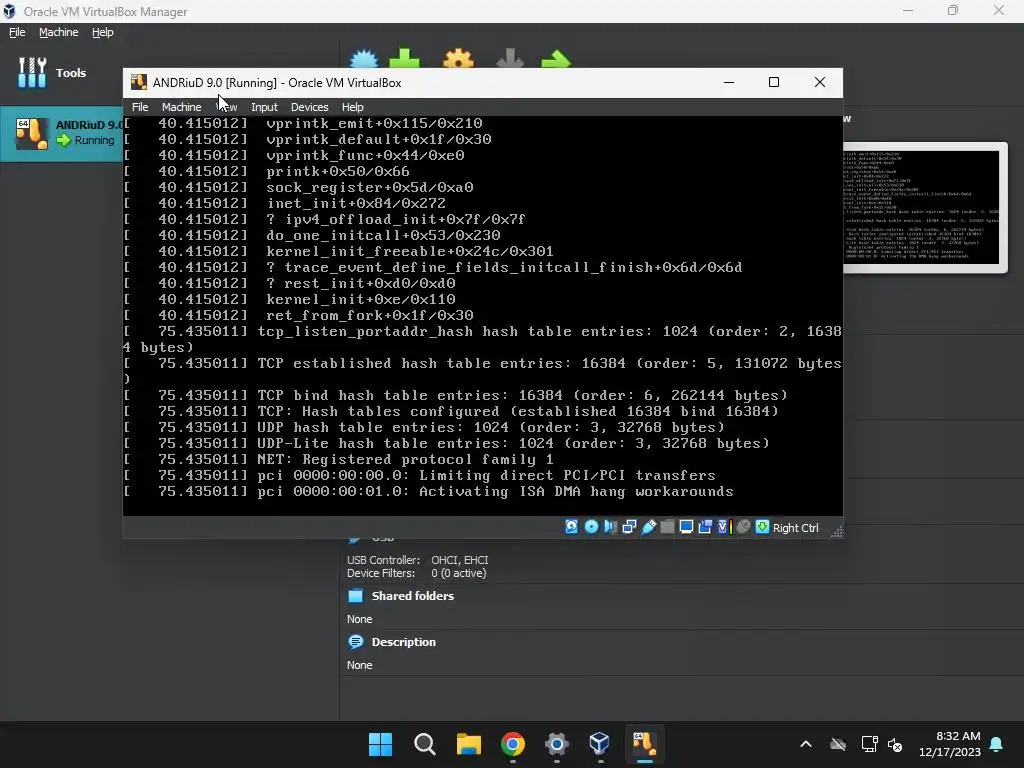This screenshot has width=1024, height=768.
Task: Click the Tools wrench icon in Manager sidebar
Action: [32, 72]
